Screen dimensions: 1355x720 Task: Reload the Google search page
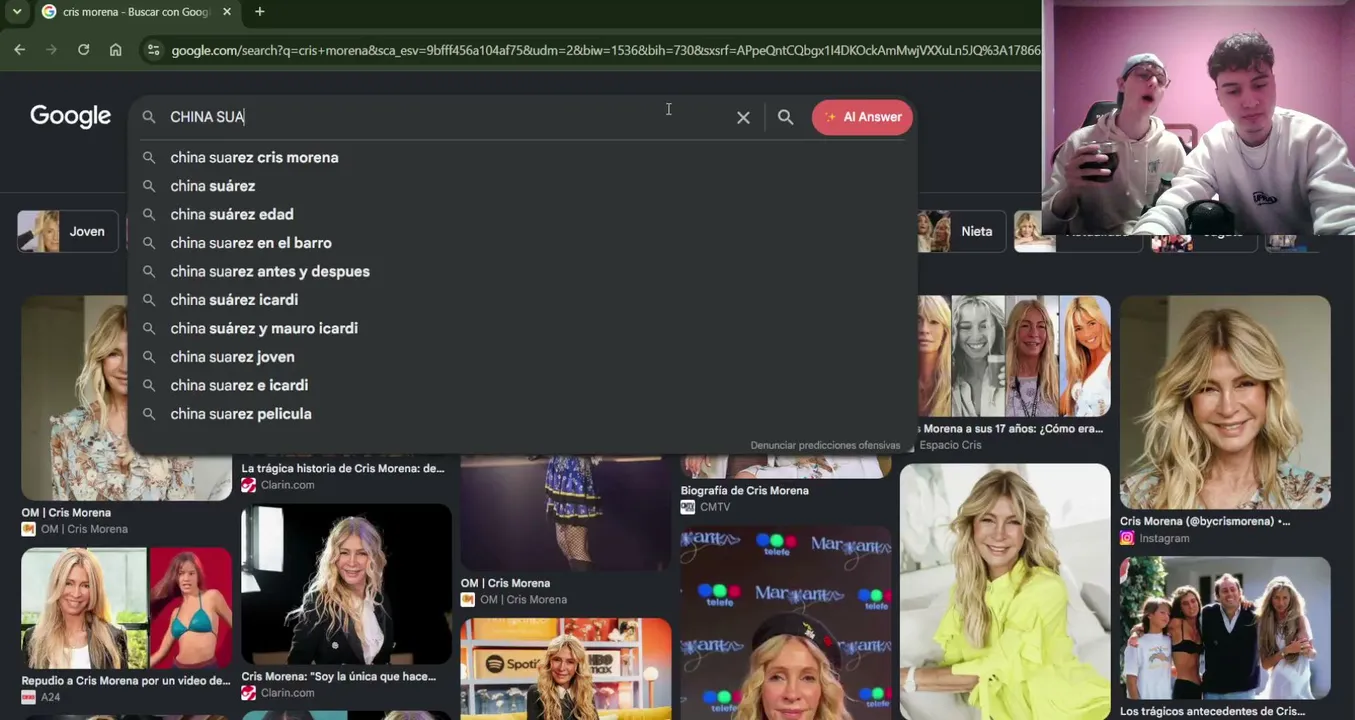84,50
